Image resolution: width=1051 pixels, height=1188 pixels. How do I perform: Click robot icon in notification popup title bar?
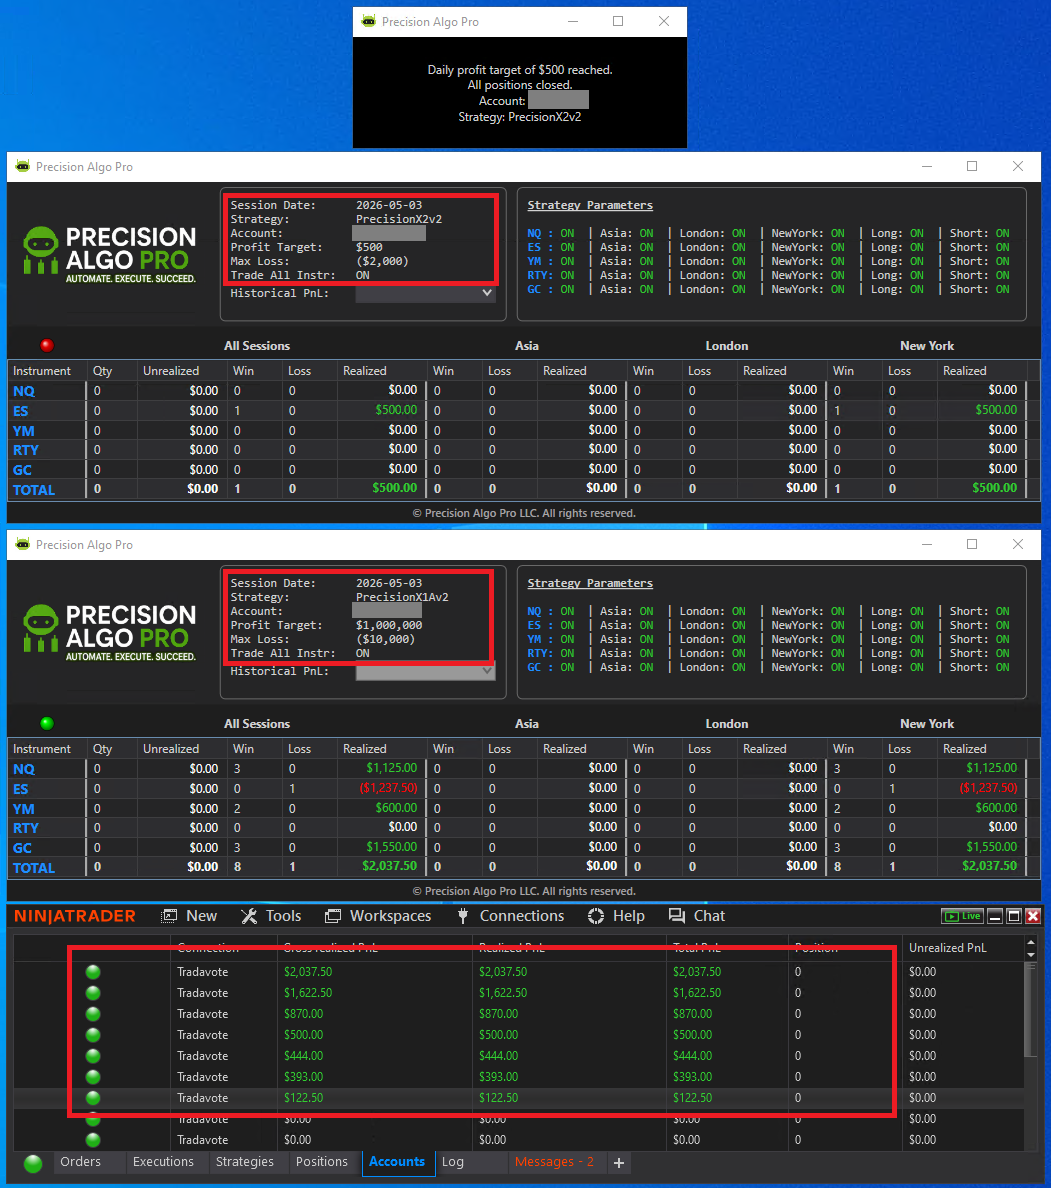point(368,21)
